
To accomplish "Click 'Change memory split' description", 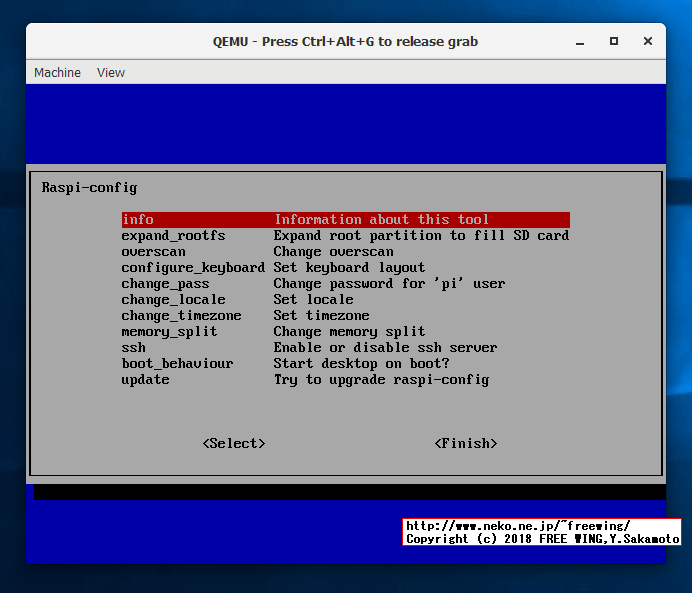I will pyautogui.click(x=349, y=331).
